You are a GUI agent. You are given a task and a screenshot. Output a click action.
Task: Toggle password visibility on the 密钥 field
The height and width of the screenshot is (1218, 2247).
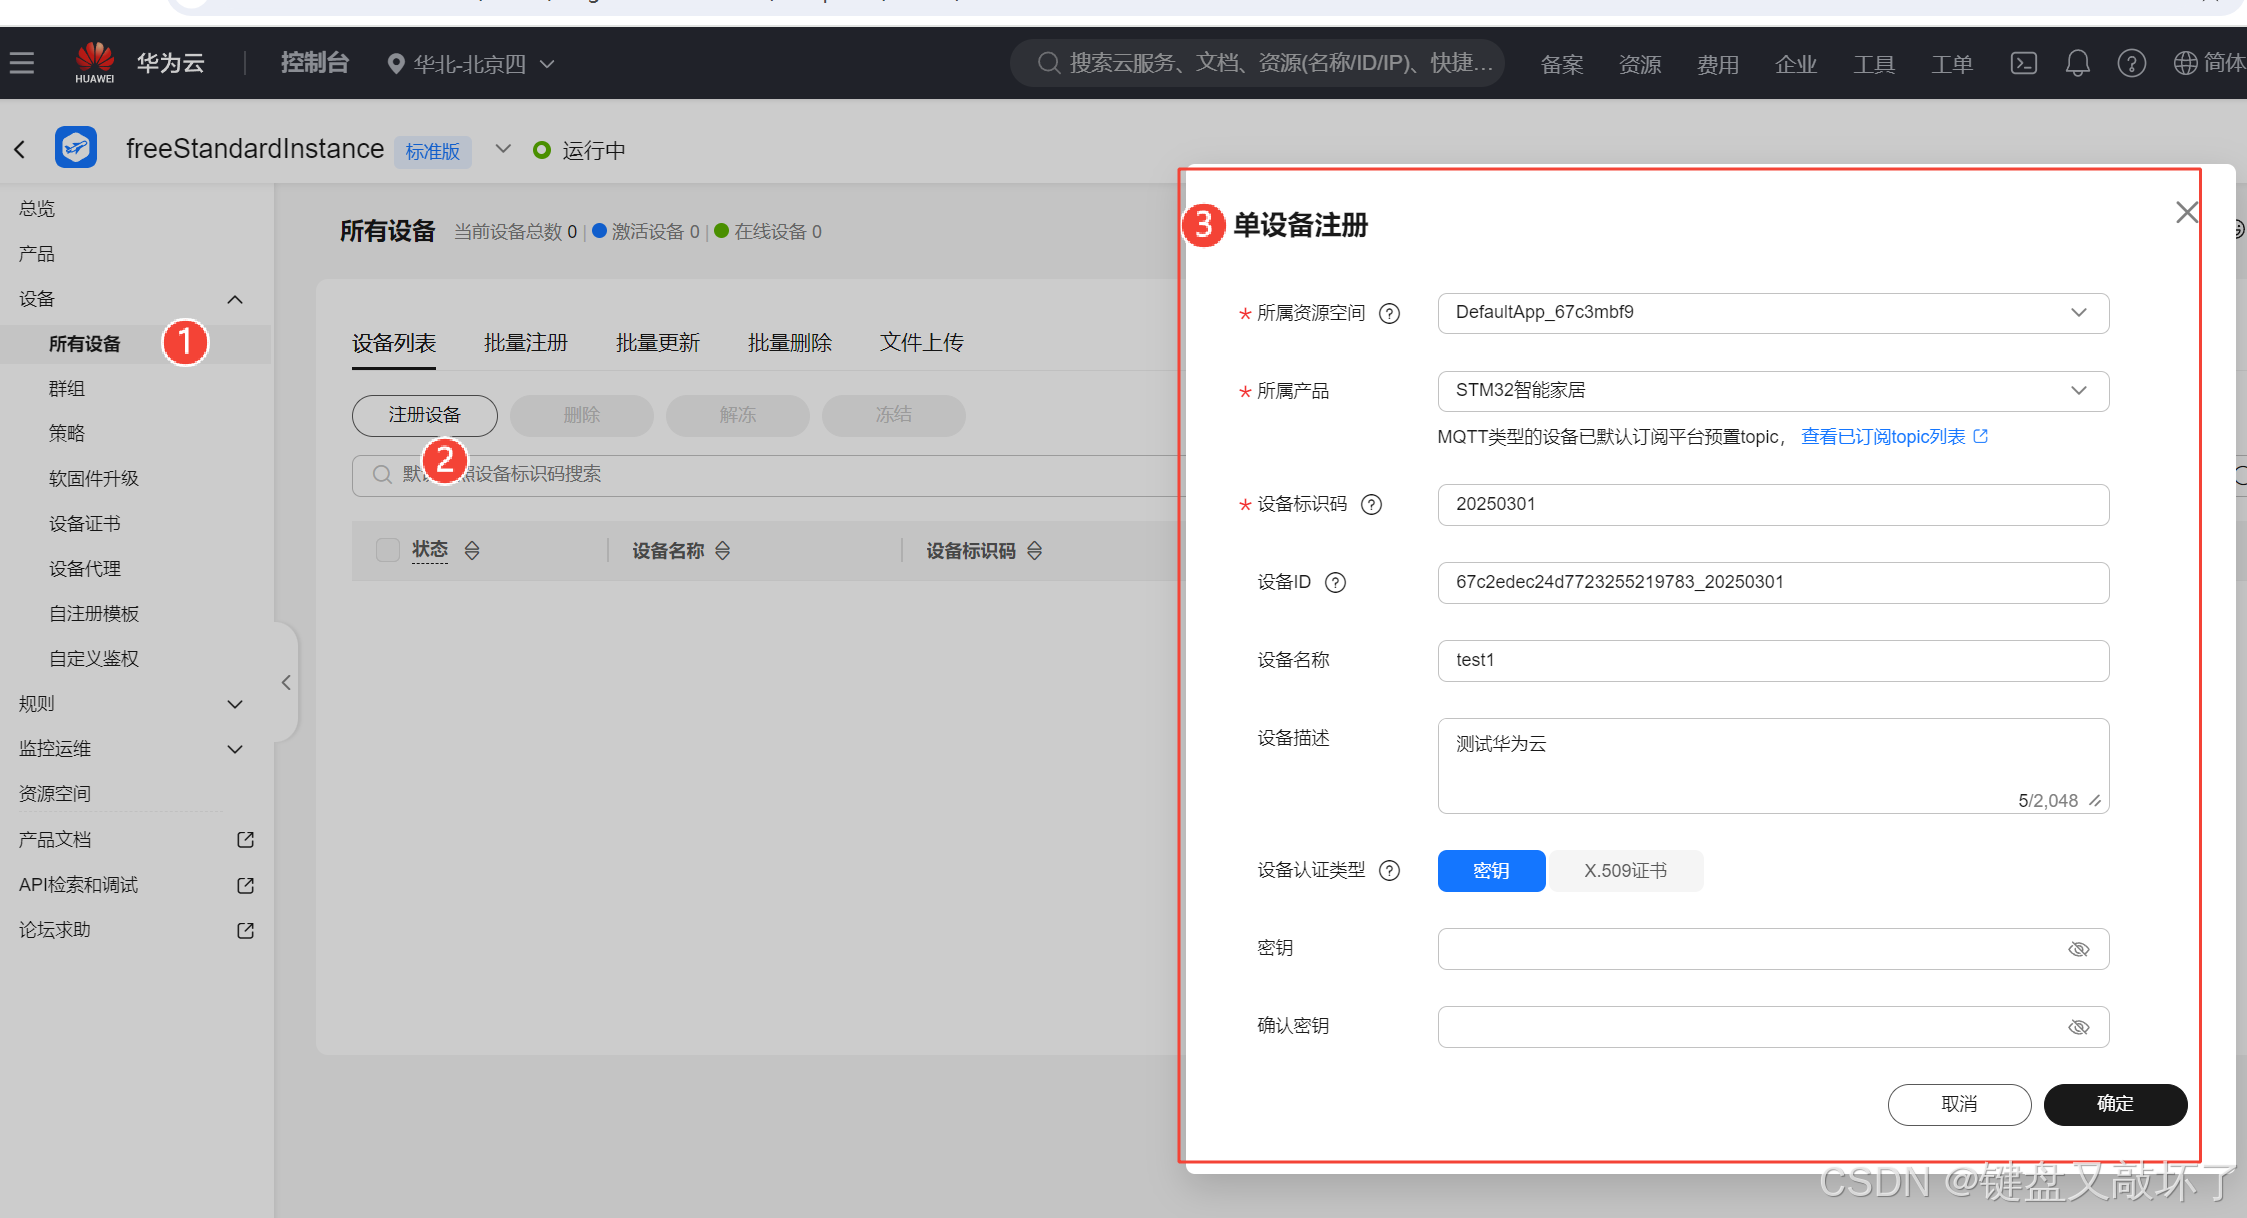point(2080,948)
